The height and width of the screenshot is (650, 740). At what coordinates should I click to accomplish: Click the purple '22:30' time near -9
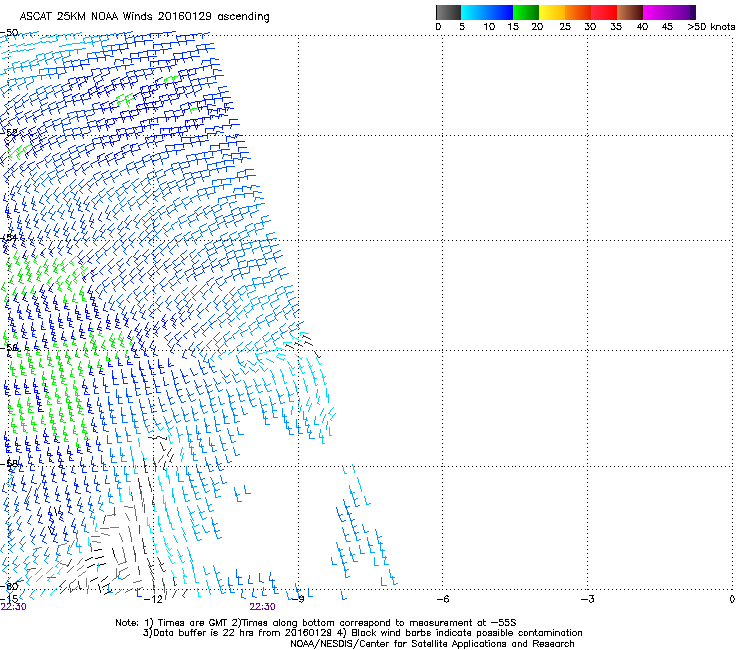262,607
